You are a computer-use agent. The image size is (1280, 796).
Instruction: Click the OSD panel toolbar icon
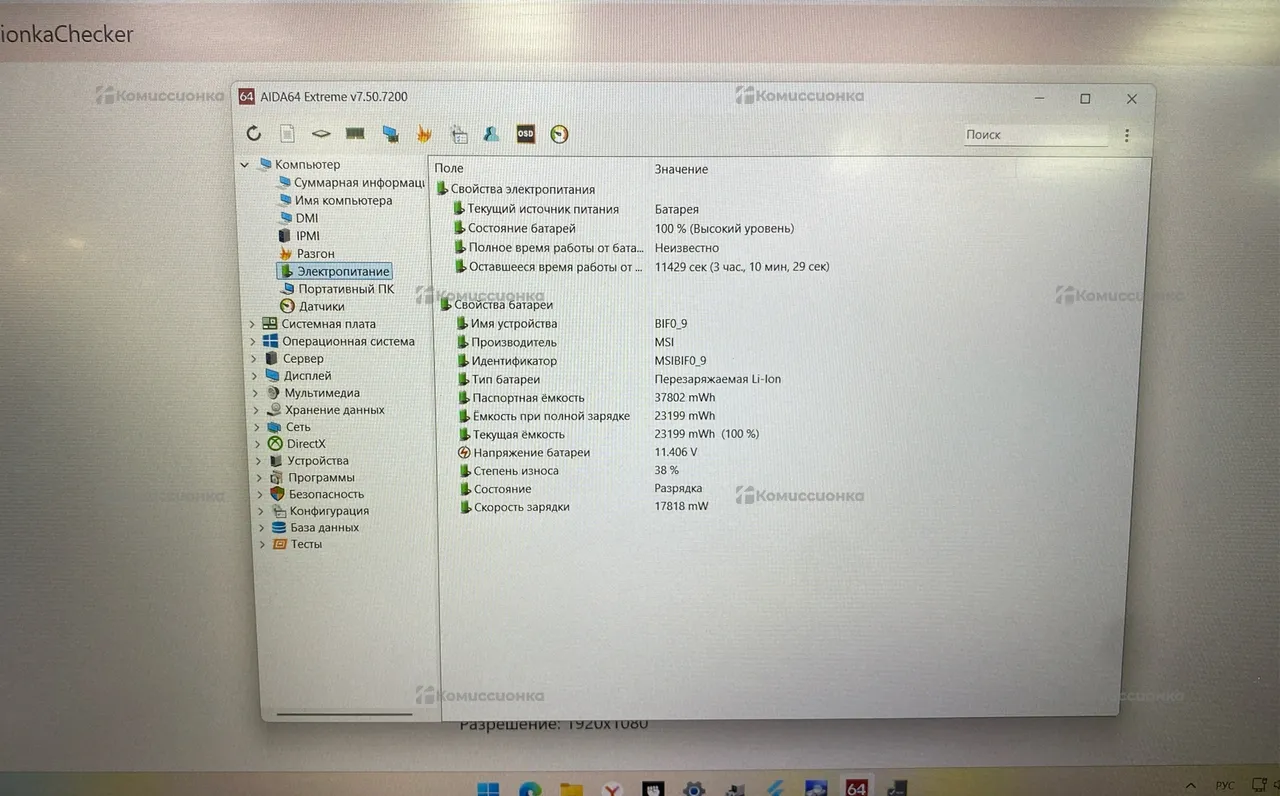click(x=525, y=134)
